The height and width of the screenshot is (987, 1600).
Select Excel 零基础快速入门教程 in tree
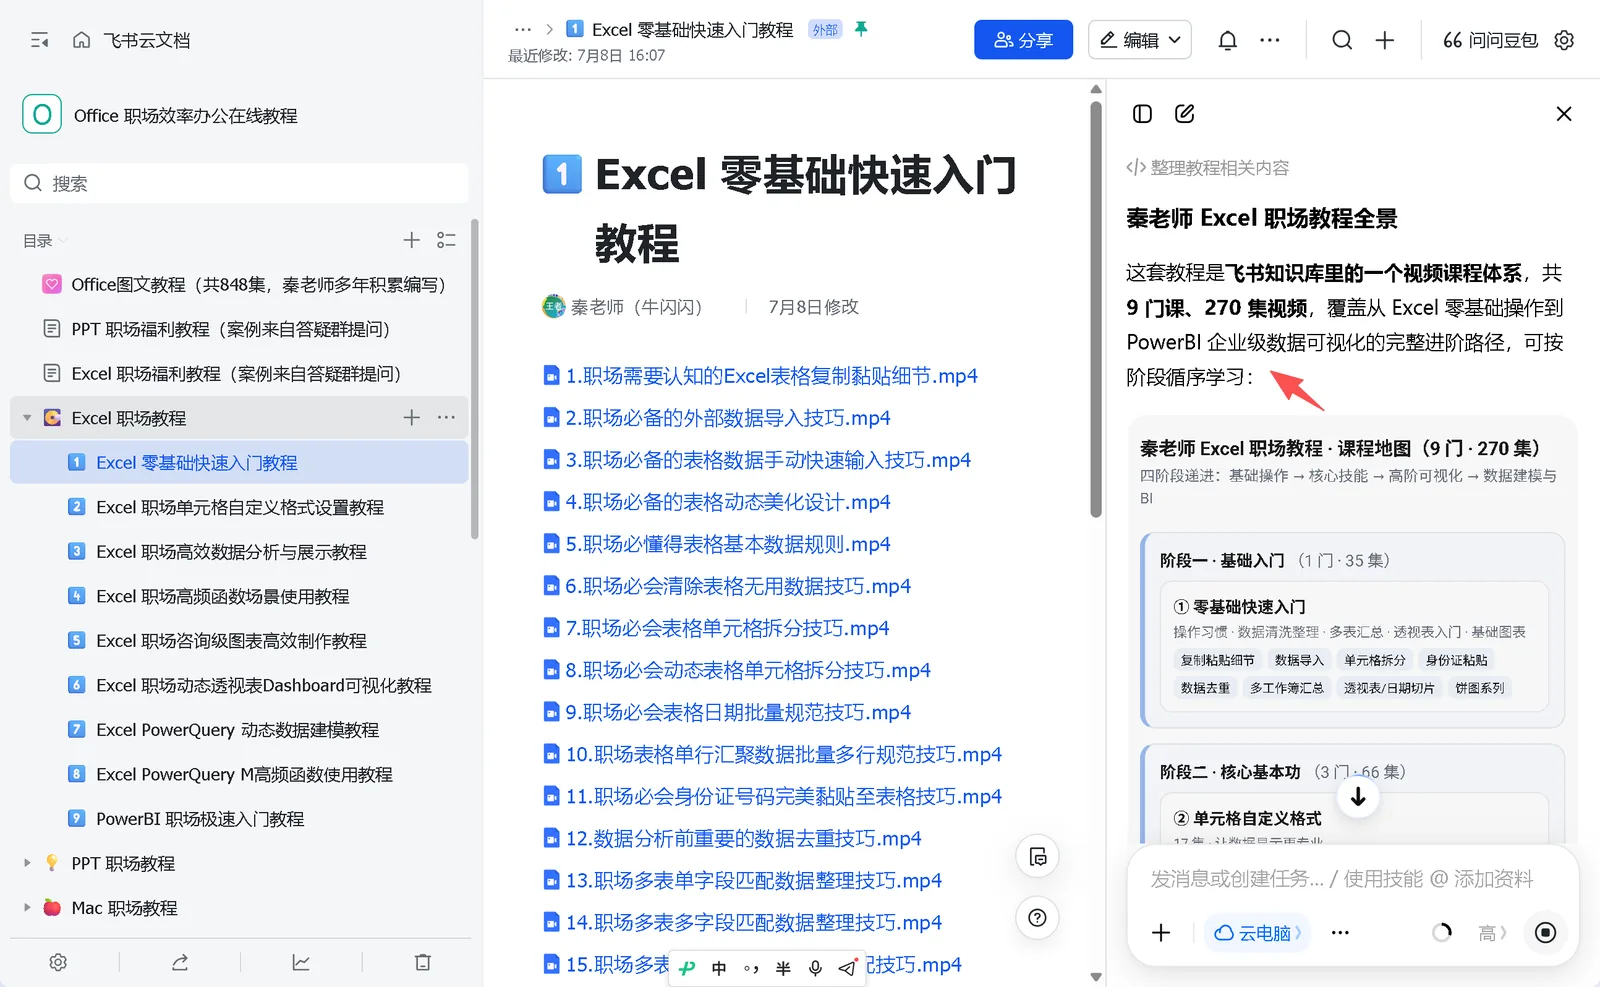click(x=239, y=463)
